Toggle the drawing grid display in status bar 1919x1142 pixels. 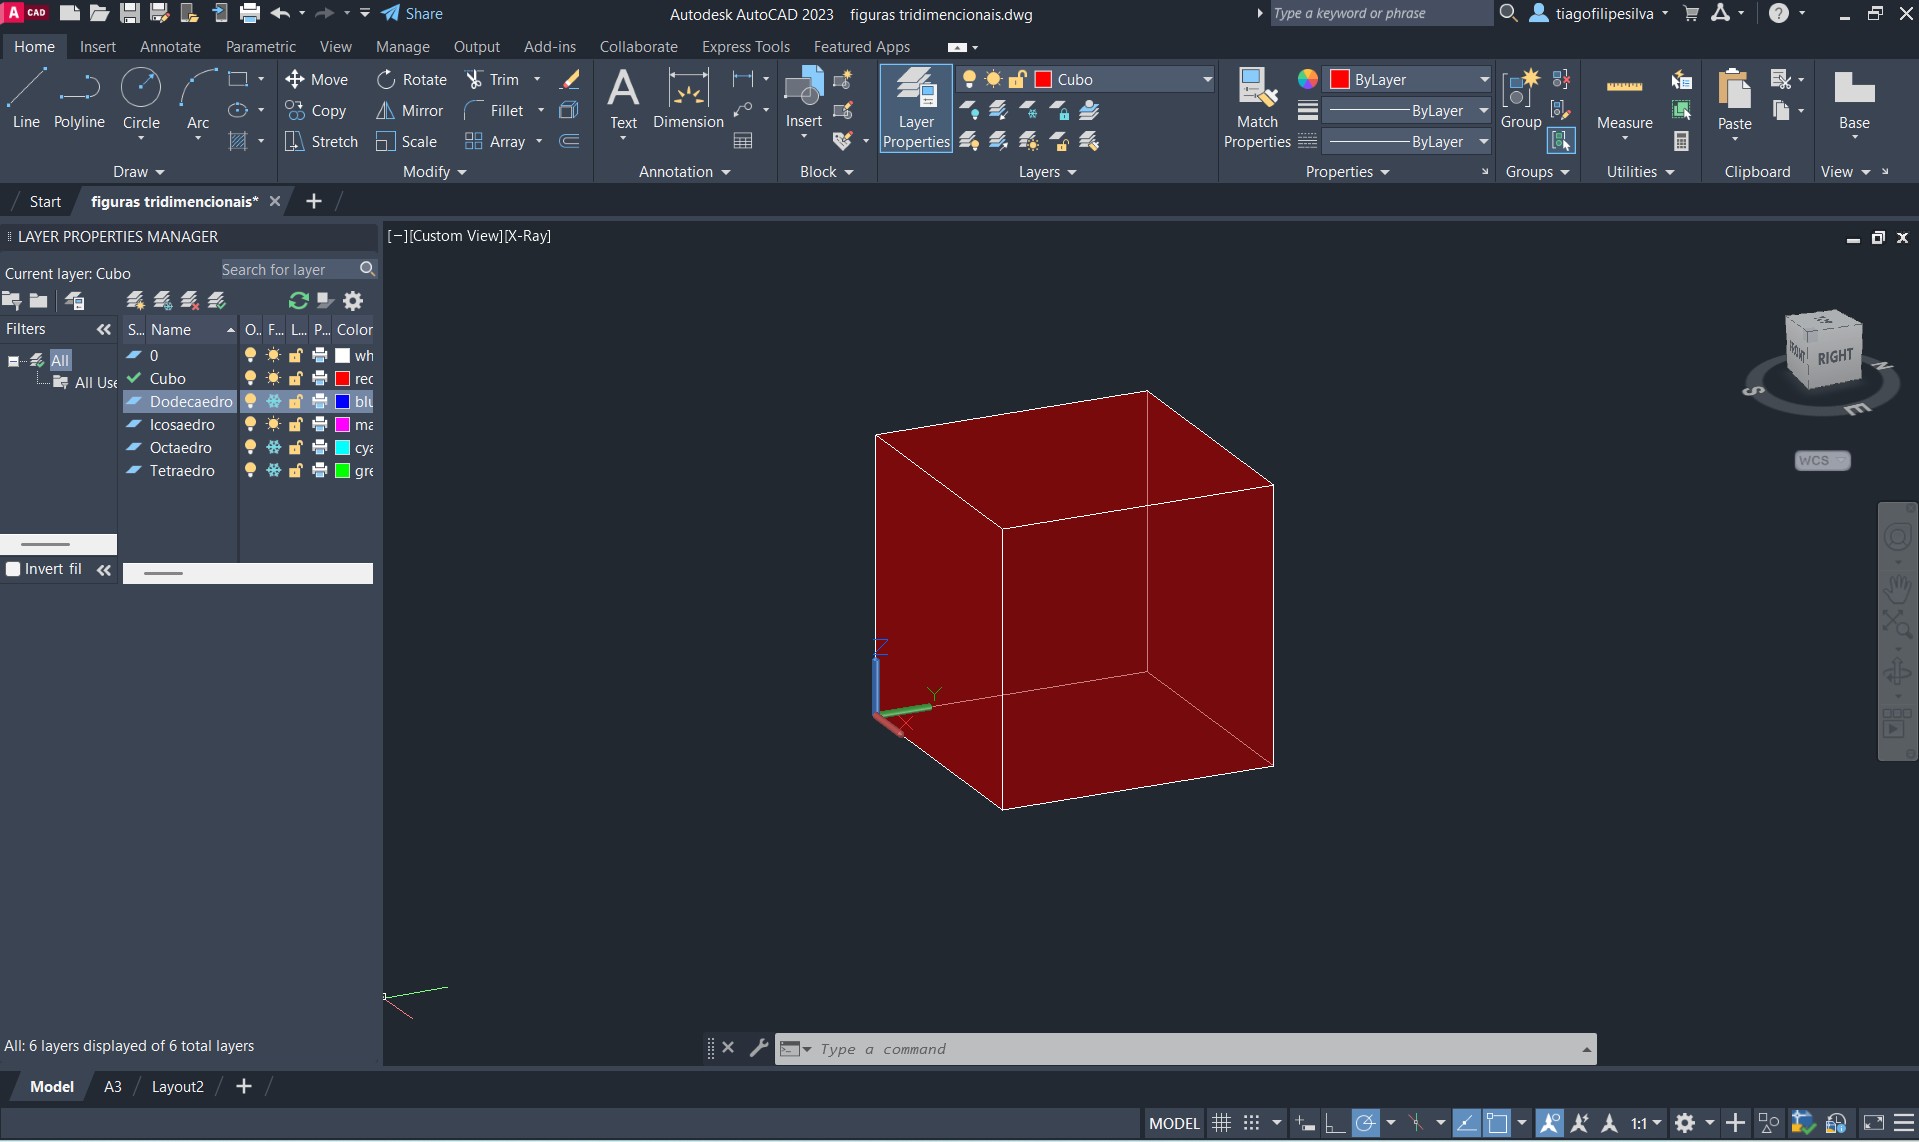[1221, 1123]
